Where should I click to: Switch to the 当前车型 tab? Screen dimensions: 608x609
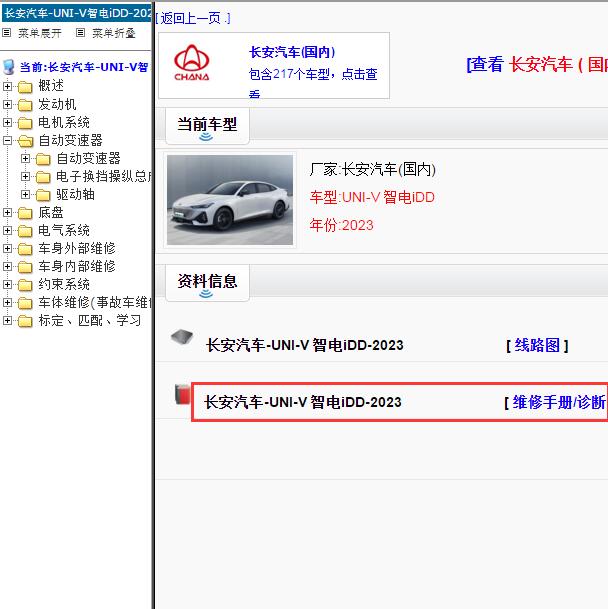207,125
